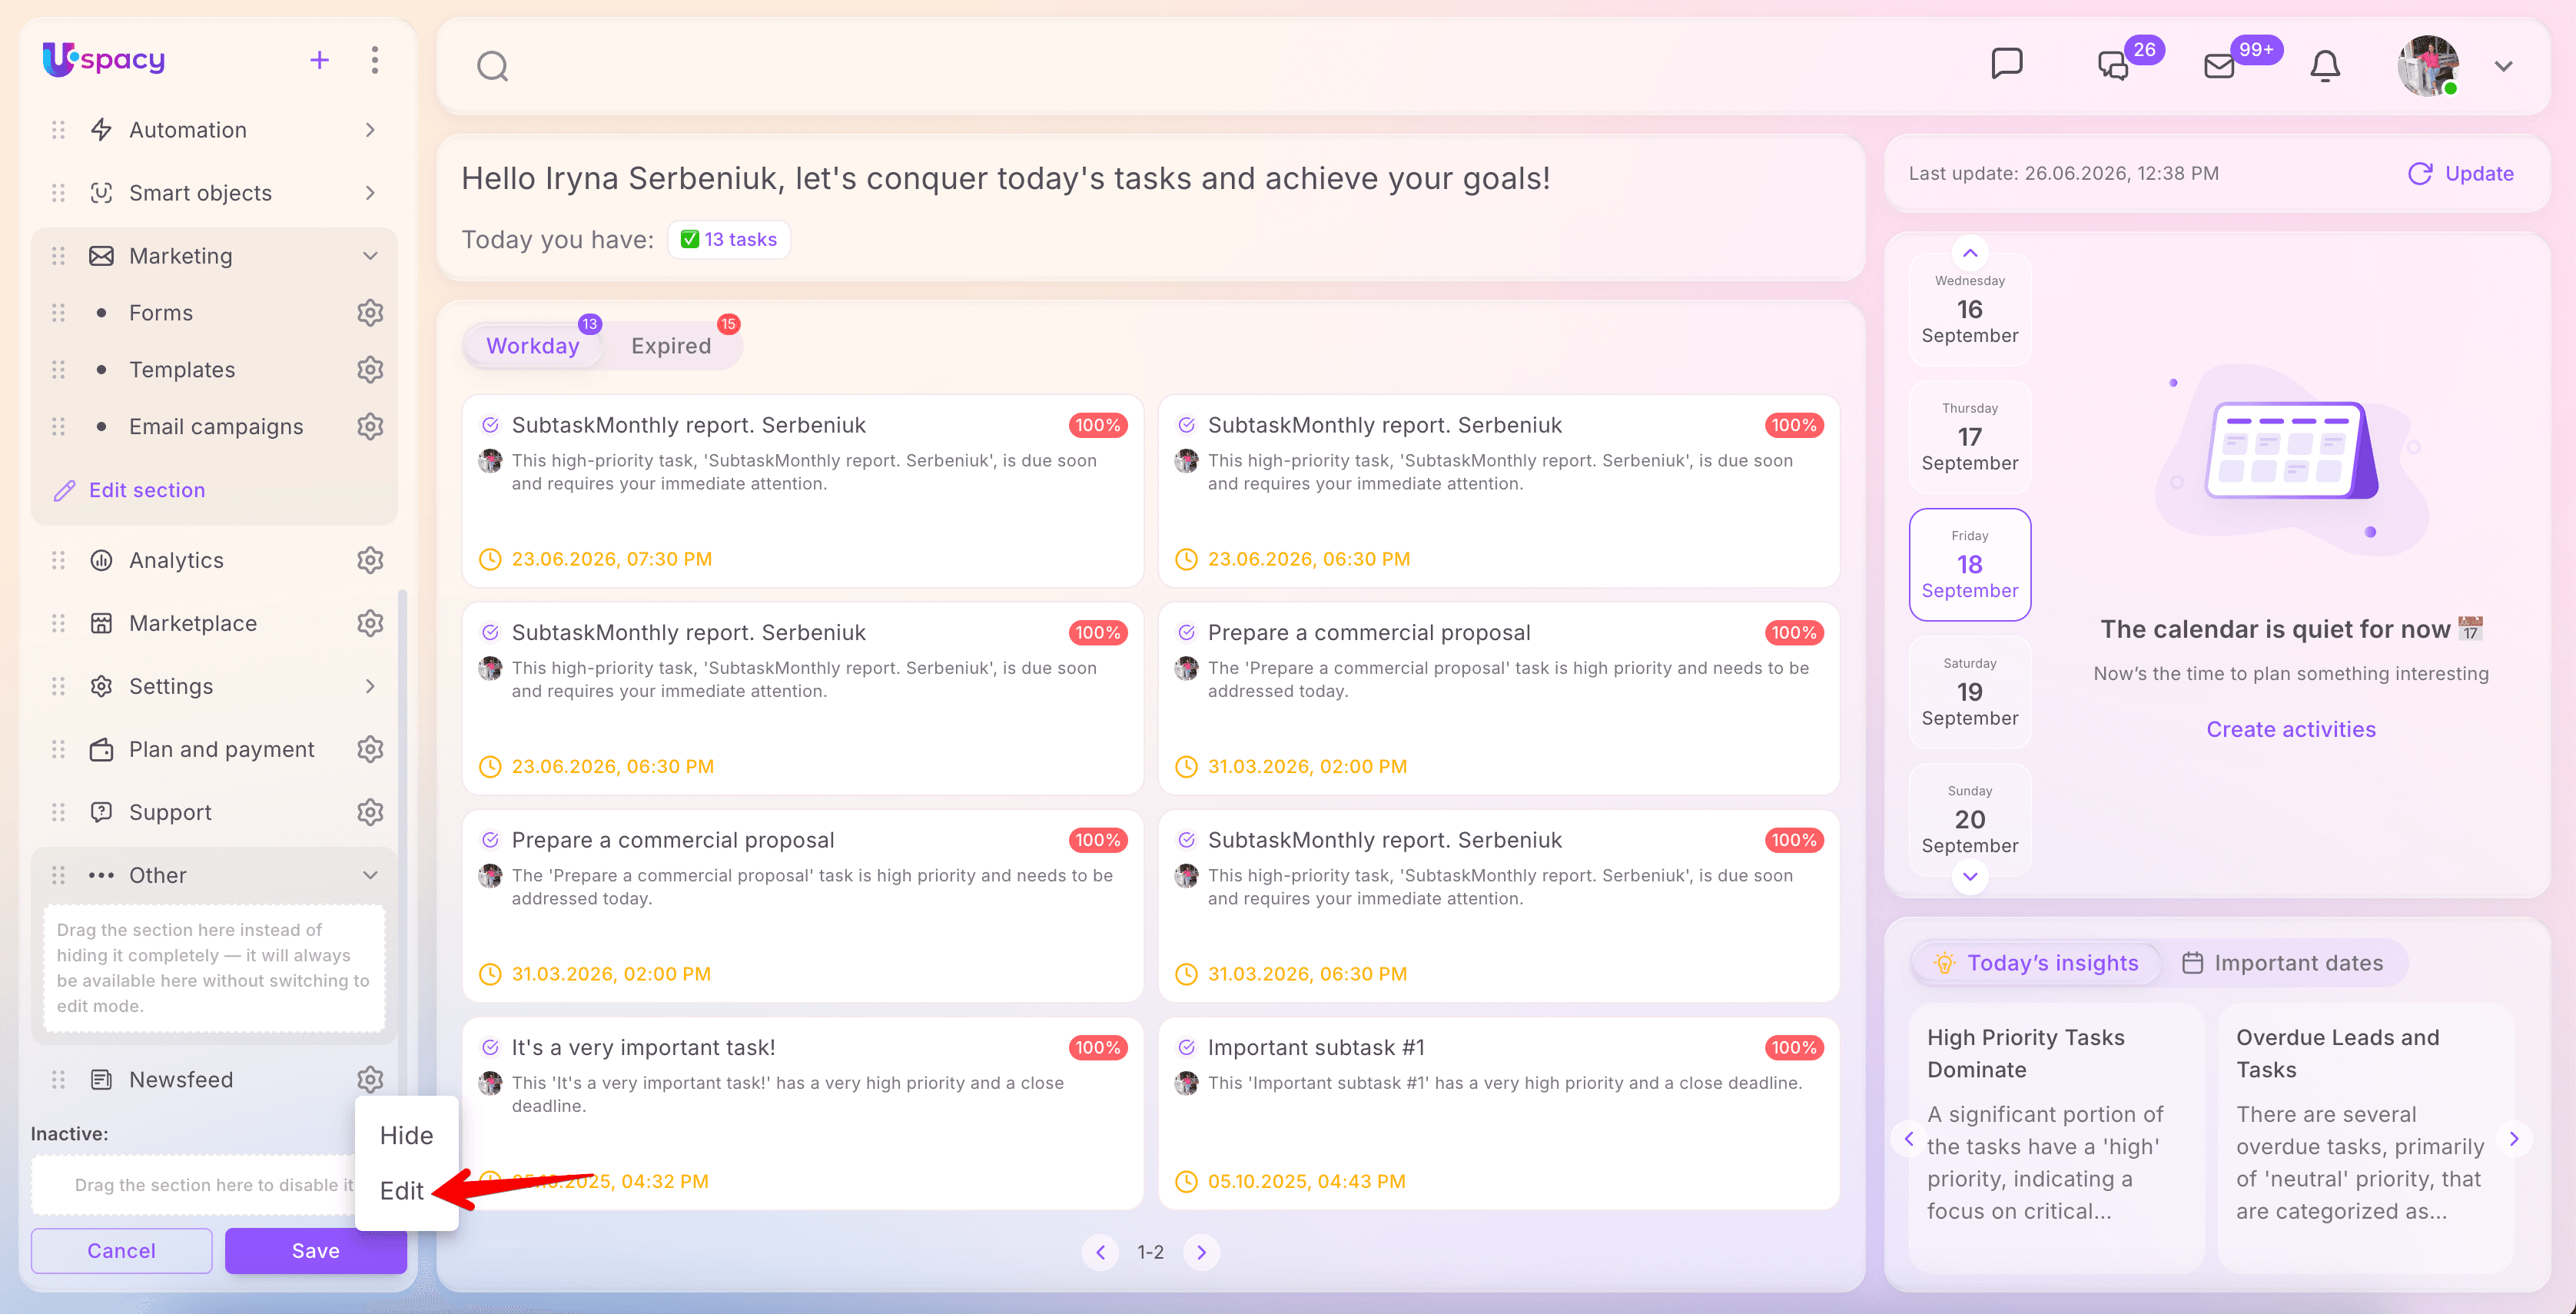Viewport: 2576px width, 1314px height.
Task: Open the sidebar three-dot menu
Action: click(x=375, y=60)
